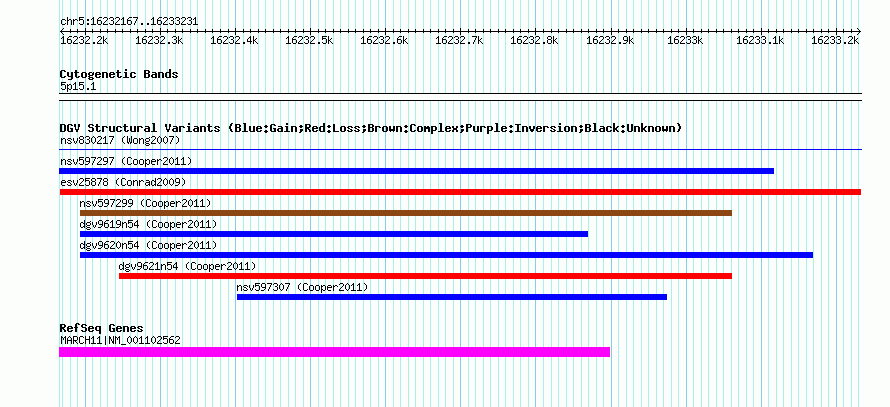The width and height of the screenshot is (890, 407).
Task: Click the Cytogenetic Bands track heading
Action: tap(119, 74)
